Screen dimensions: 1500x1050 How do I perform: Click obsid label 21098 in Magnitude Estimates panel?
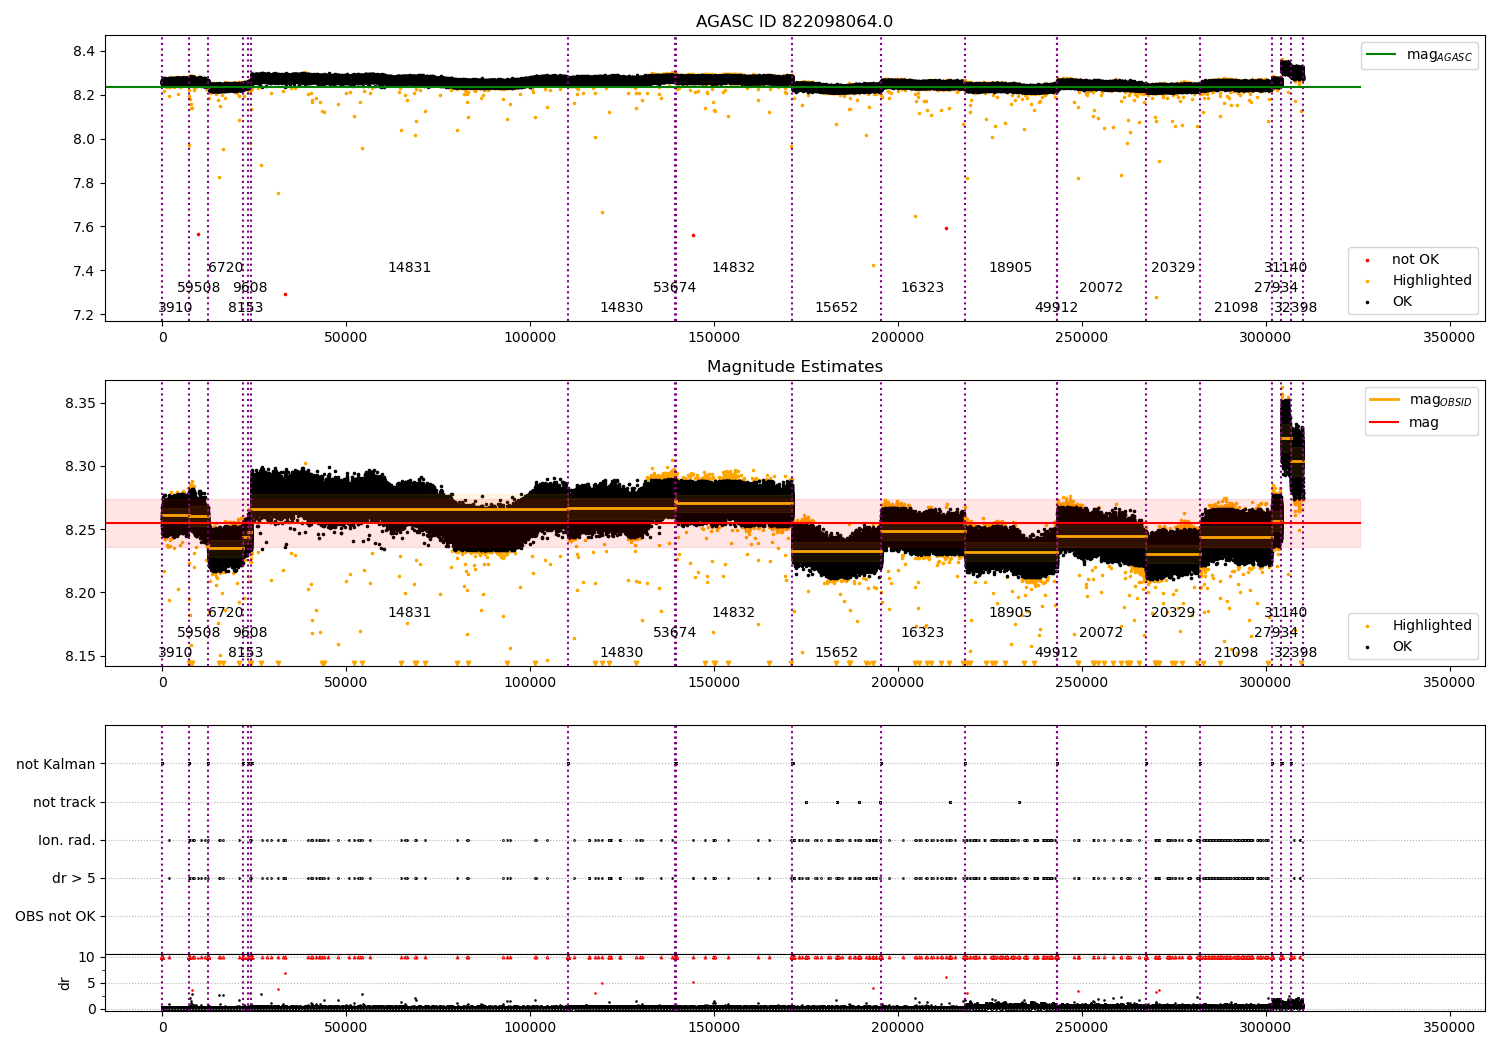1236,653
